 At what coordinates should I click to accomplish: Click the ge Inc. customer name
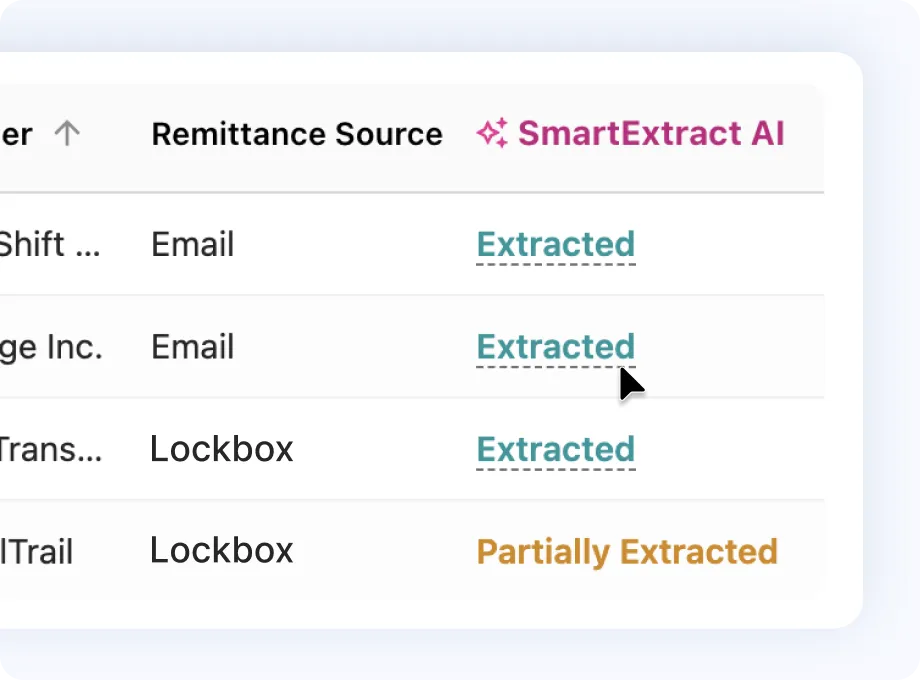pos(50,347)
